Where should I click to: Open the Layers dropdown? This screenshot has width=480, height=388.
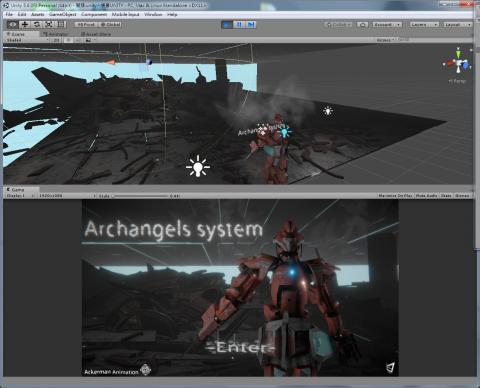pos(424,25)
